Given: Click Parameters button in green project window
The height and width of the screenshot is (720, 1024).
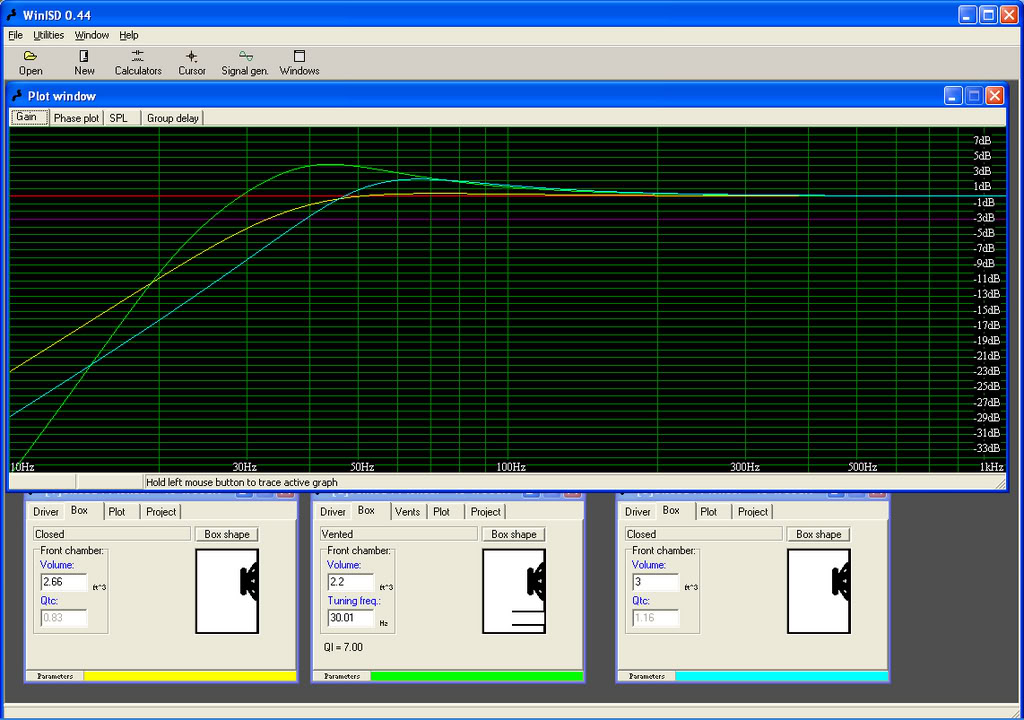Looking at the screenshot, I should point(342,676).
